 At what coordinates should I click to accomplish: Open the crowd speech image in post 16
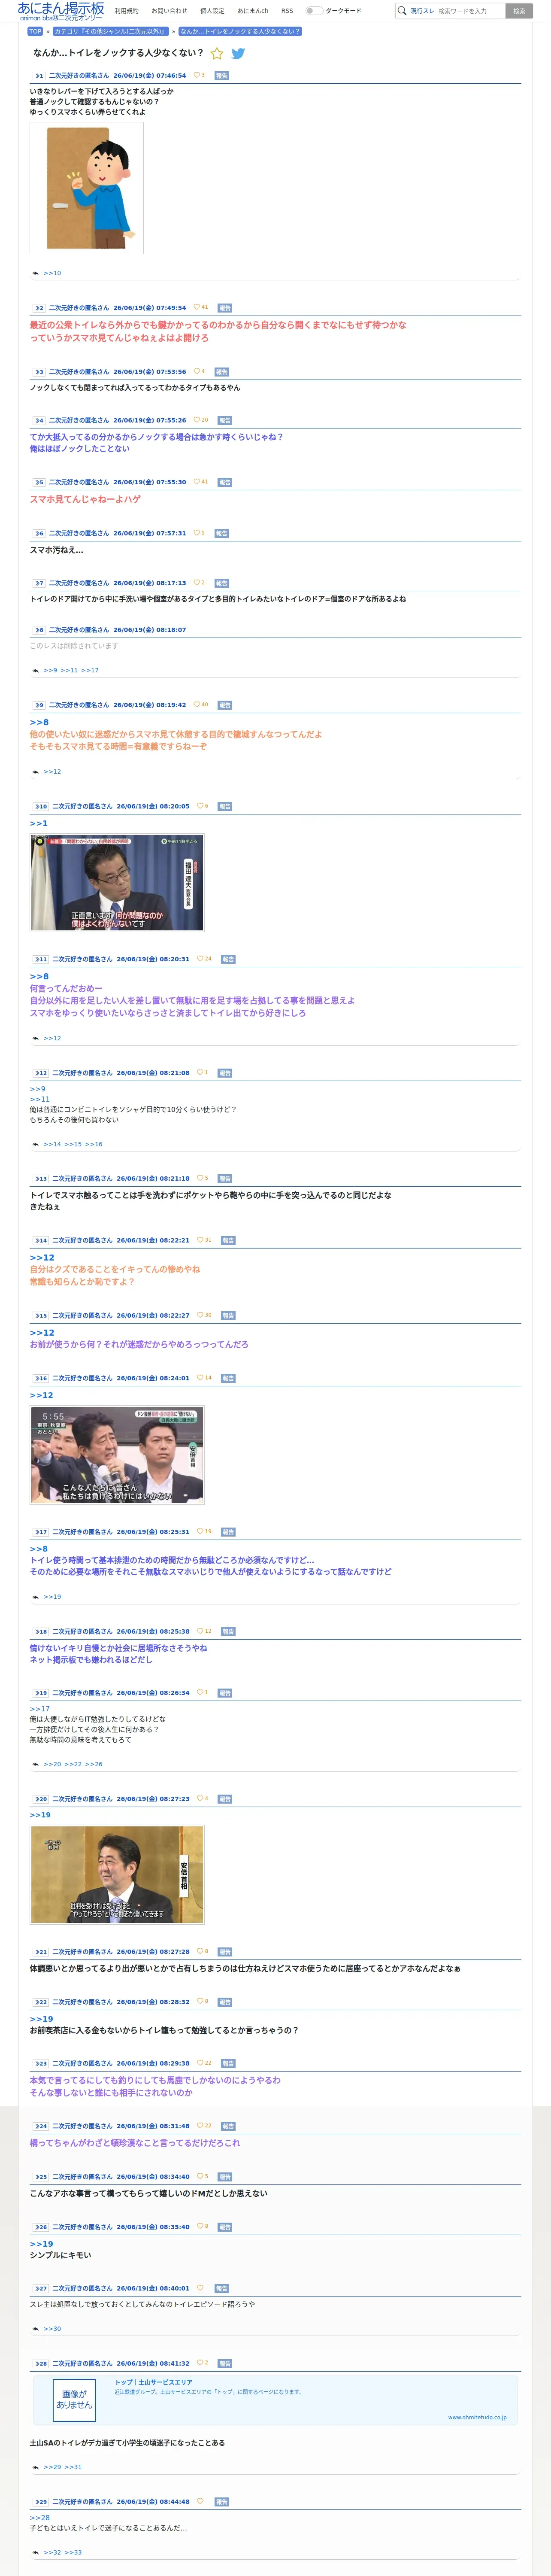tap(117, 1456)
